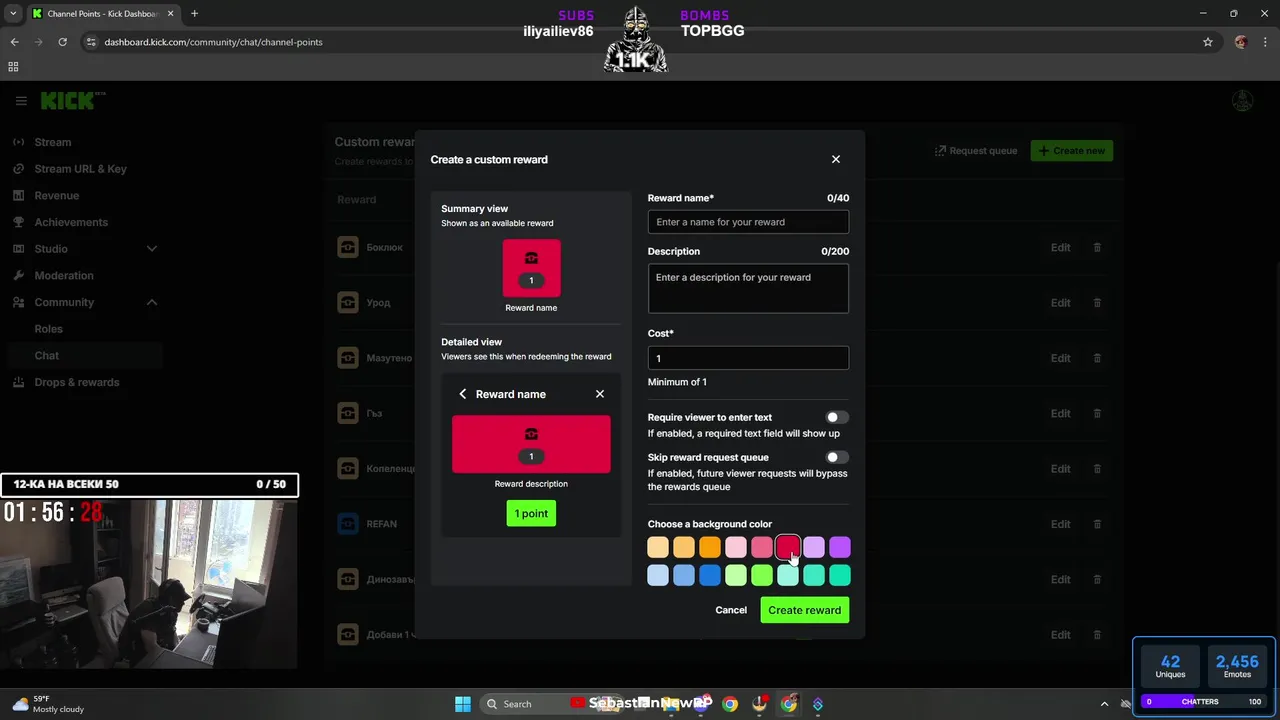
Task: Collapse the Community sidebar section
Action: [x=152, y=302]
